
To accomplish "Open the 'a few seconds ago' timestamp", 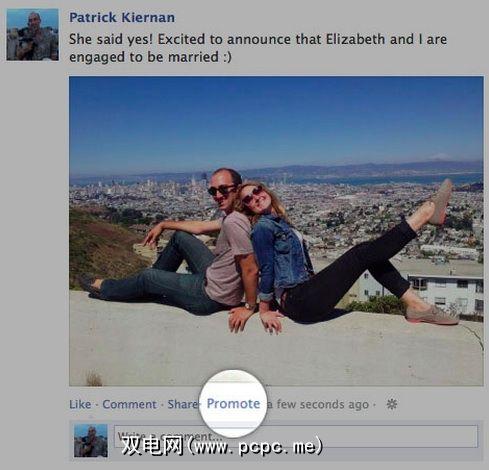I will click(318, 404).
